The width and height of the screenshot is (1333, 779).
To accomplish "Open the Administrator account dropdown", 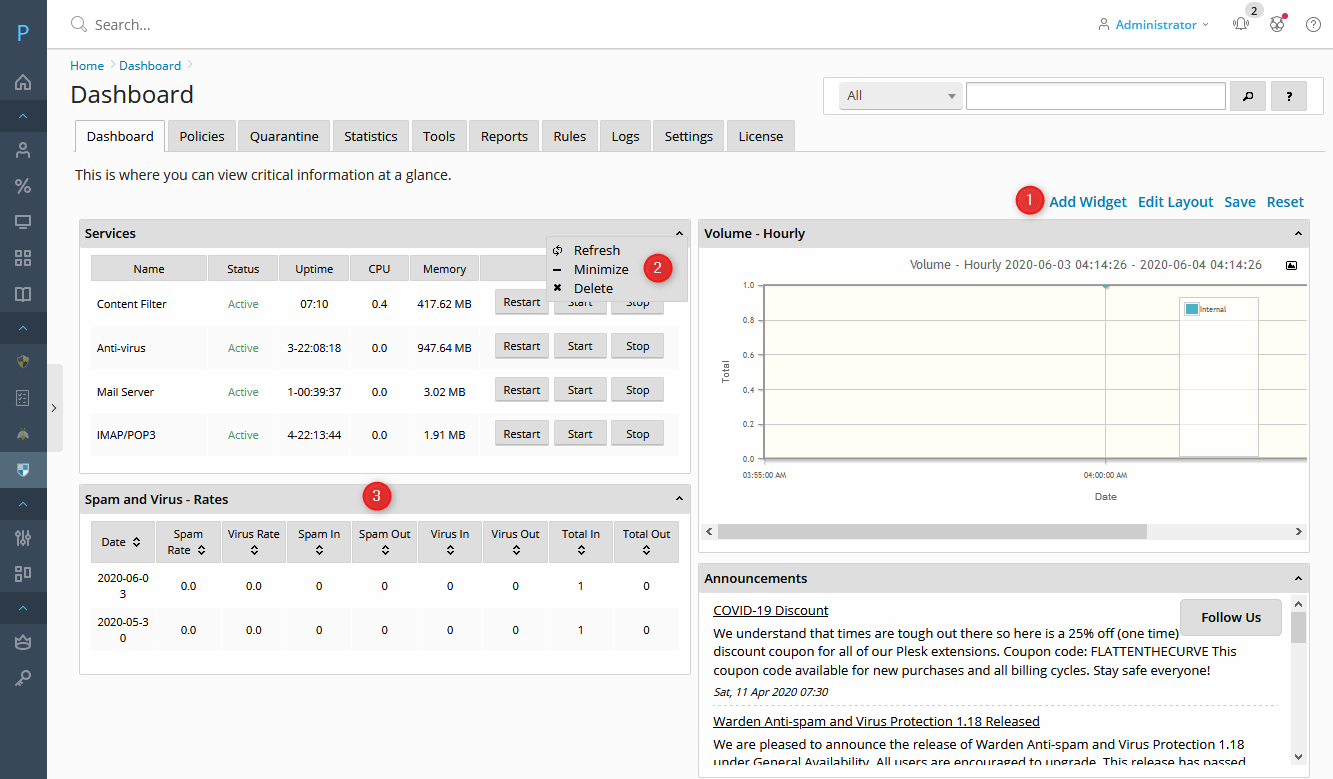I will coord(1153,24).
